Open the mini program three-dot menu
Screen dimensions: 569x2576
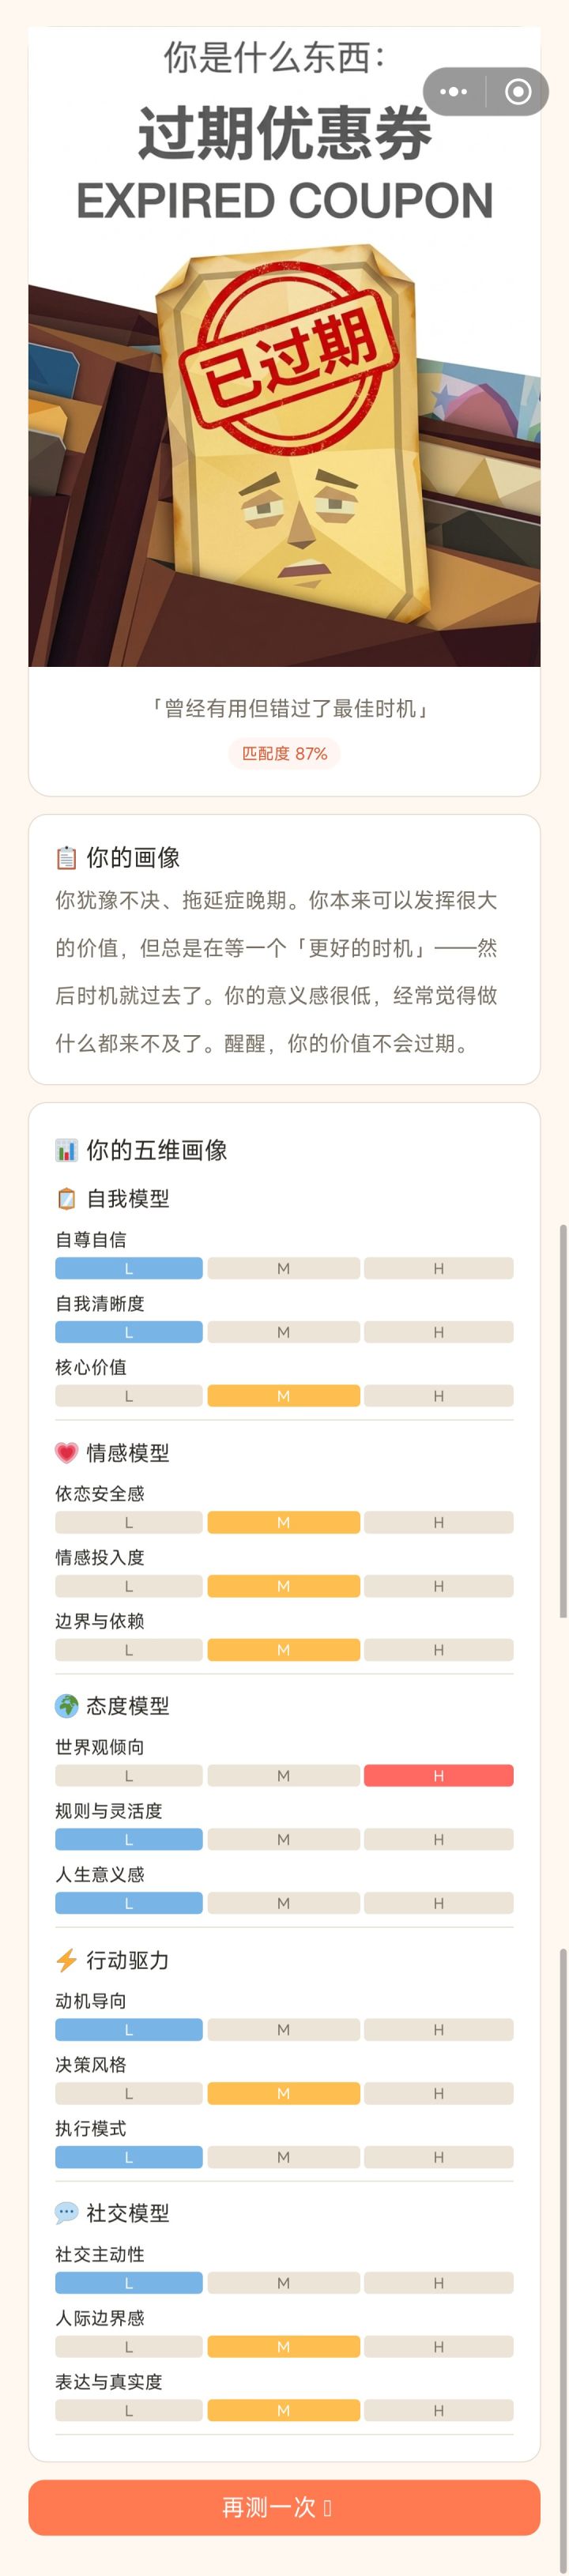tap(454, 92)
